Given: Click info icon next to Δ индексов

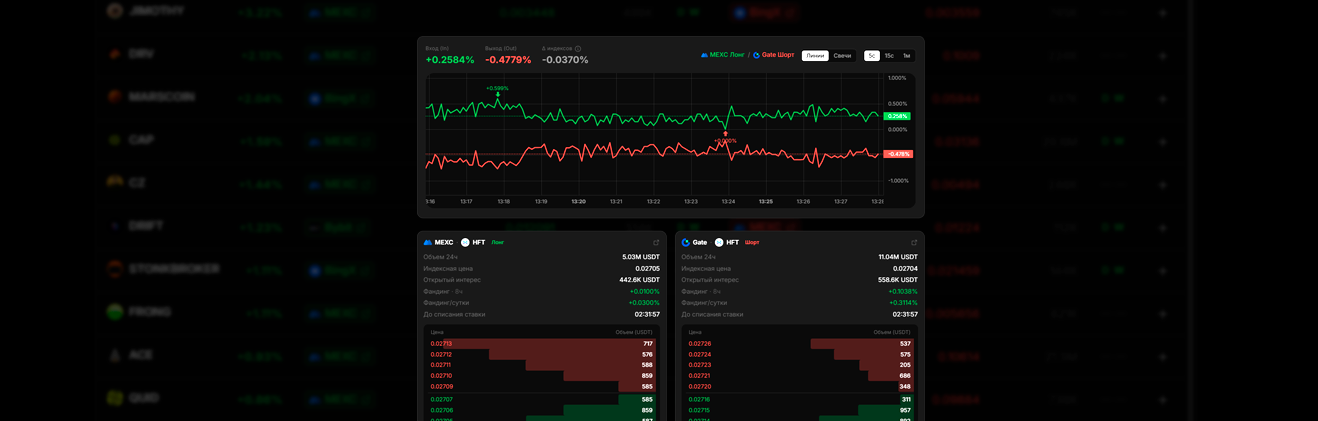Looking at the screenshot, I should [x=578, y=48].
